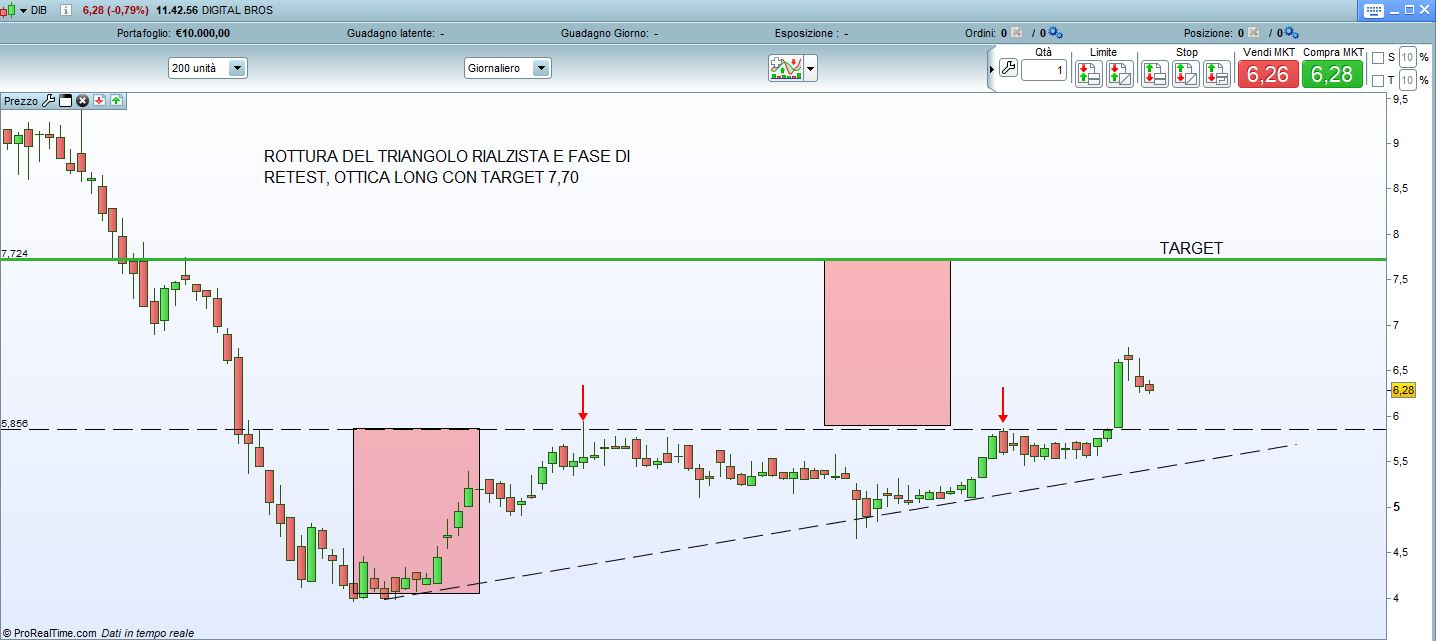Click the Qtà quantity input field

click(x=1044, y=71)
